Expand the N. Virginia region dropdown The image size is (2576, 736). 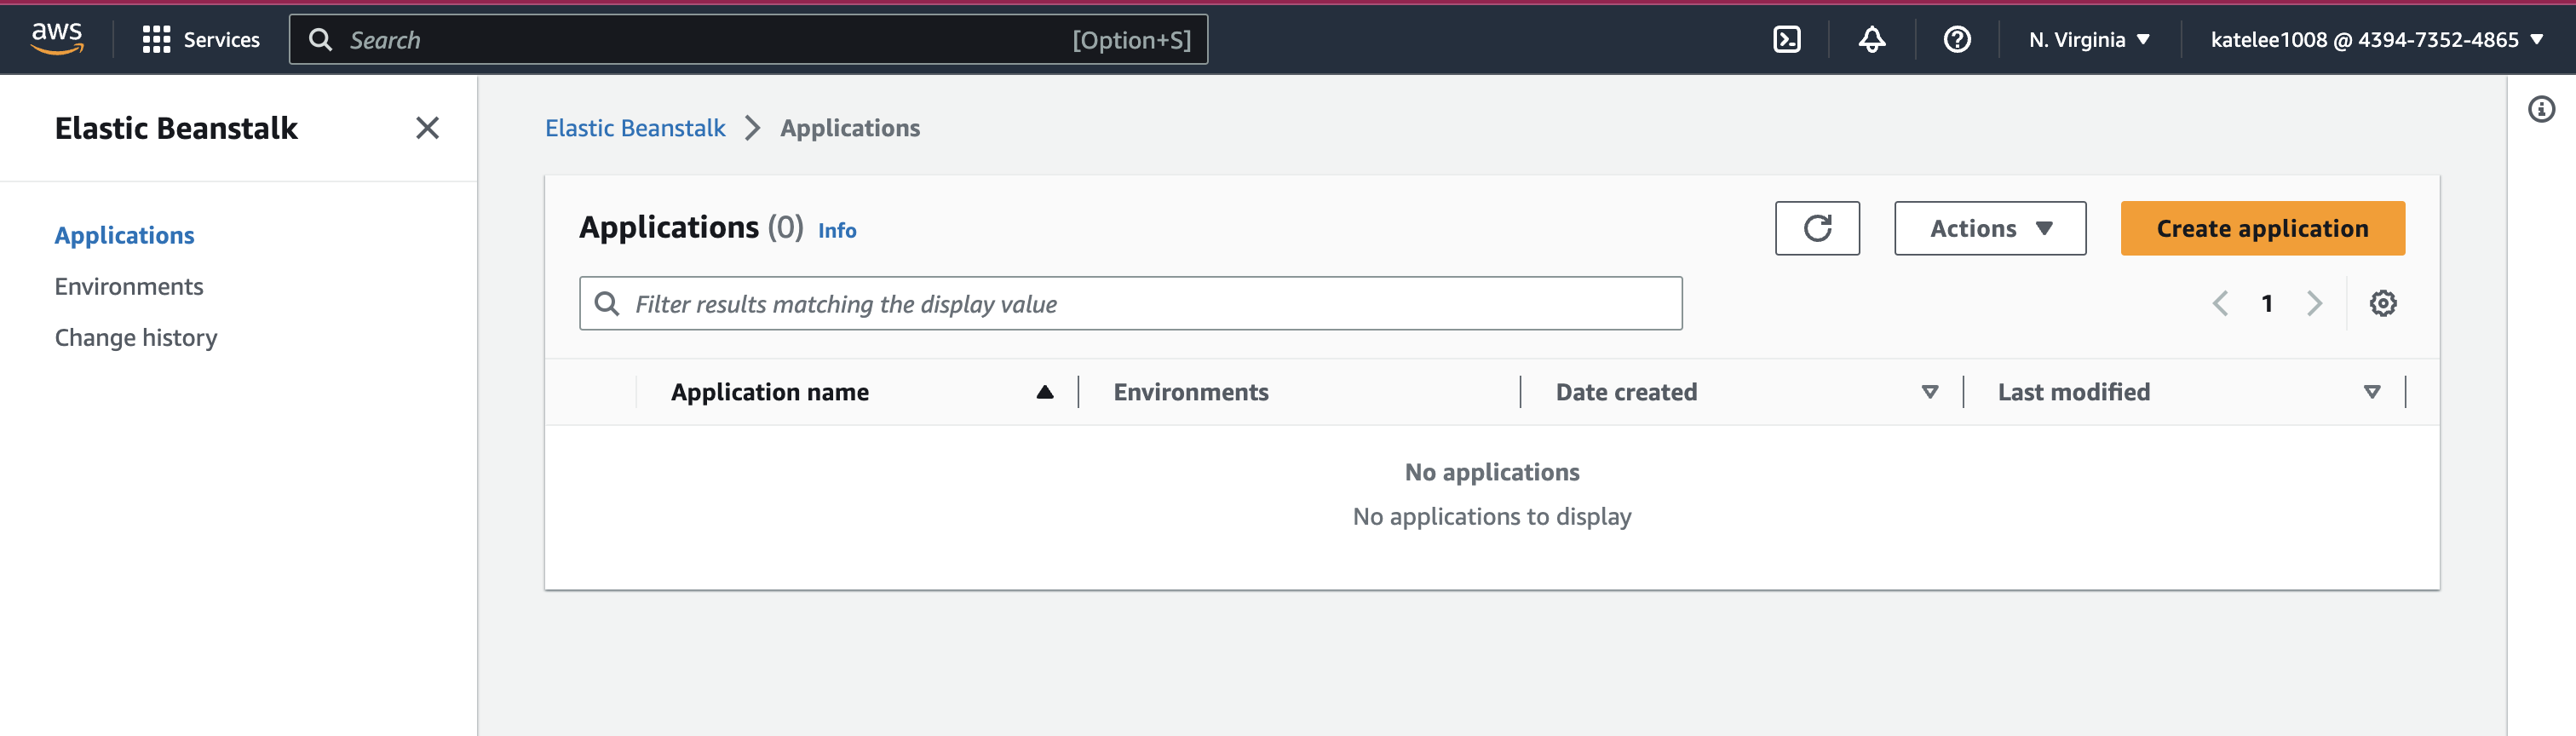click(x=2089, y=40)
